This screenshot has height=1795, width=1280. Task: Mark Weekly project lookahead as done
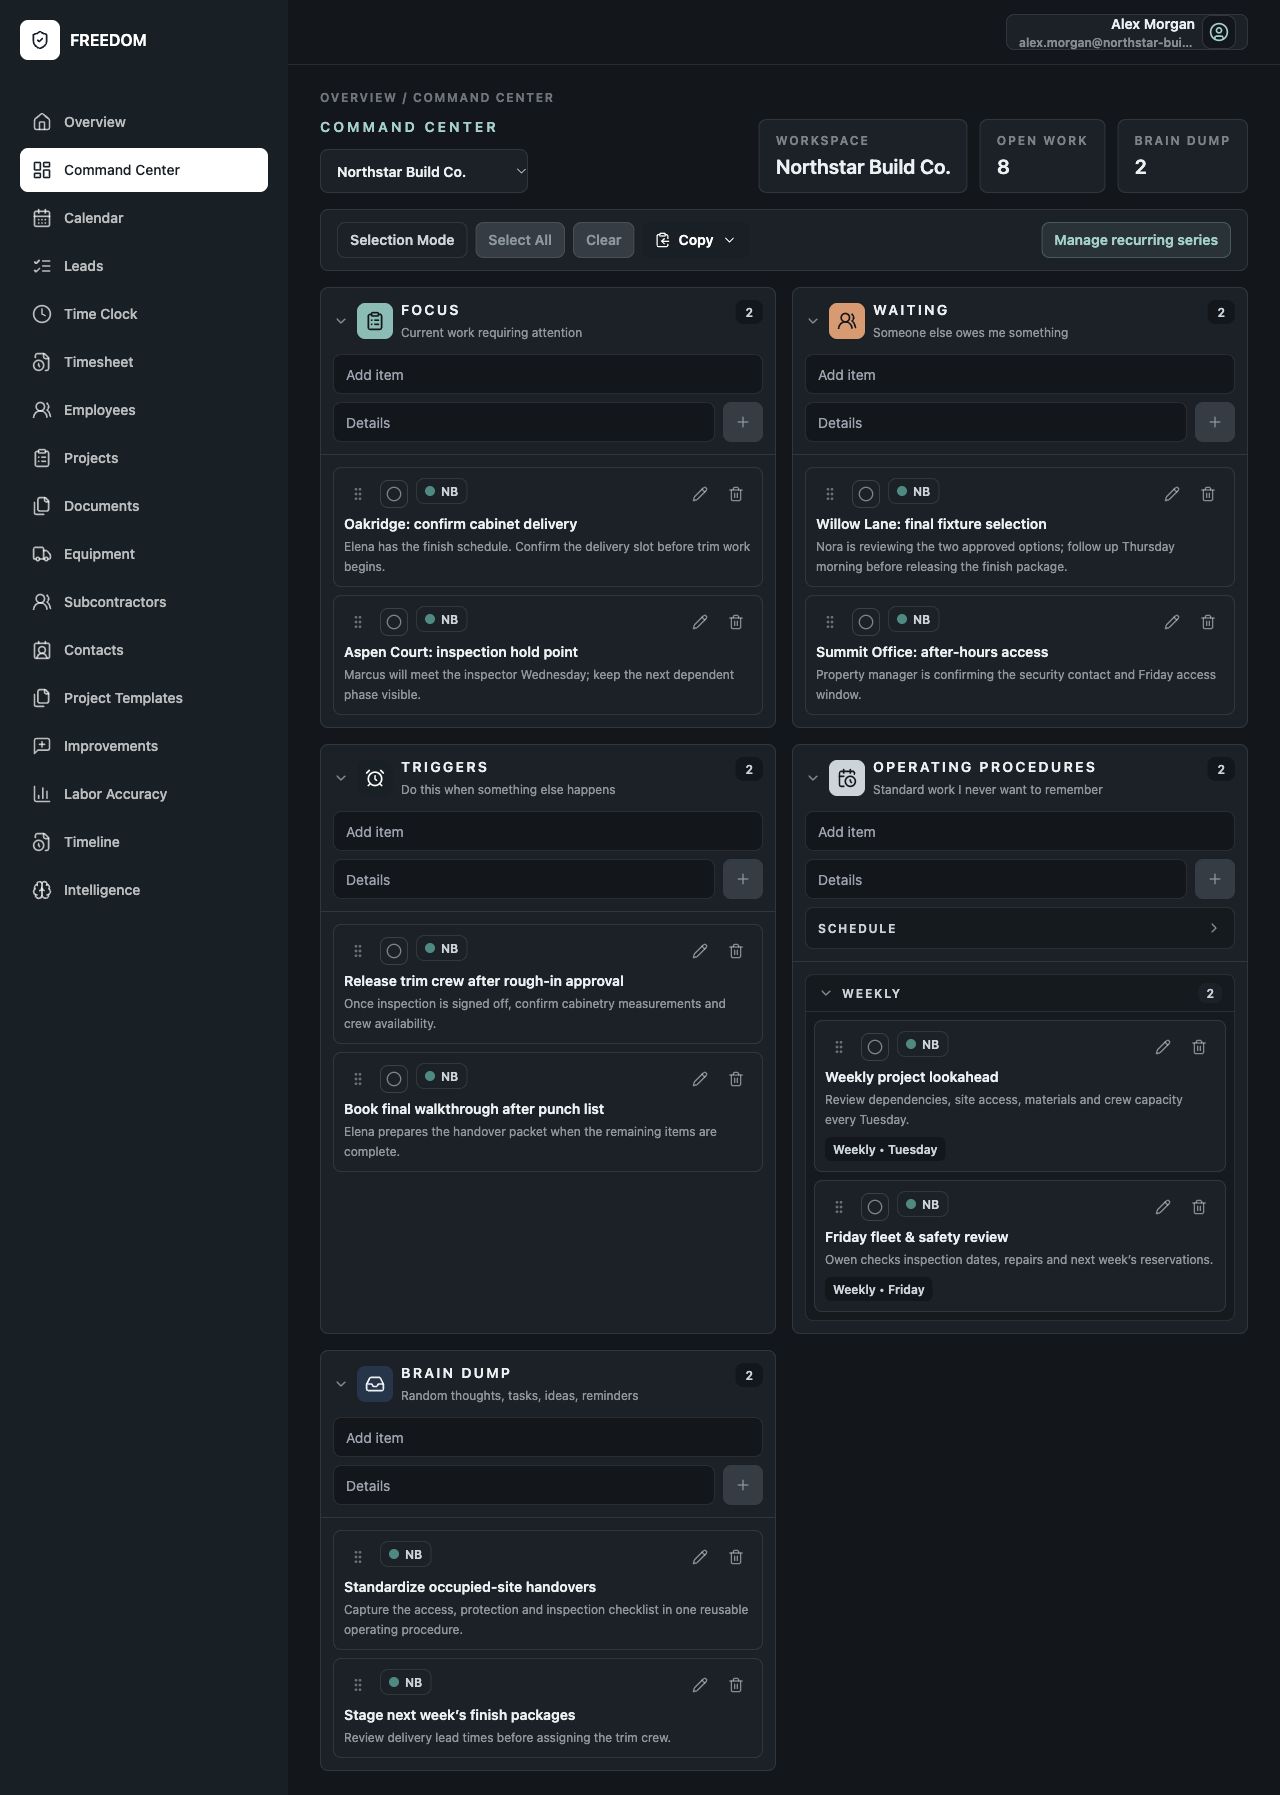tap(875, 1047)
